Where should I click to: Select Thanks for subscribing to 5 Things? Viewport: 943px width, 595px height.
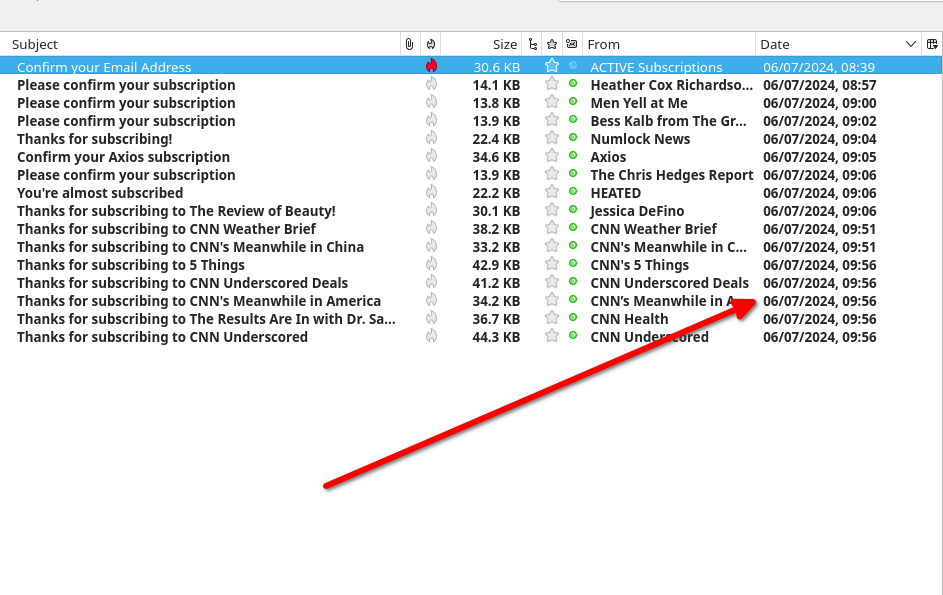pos(131,265)
